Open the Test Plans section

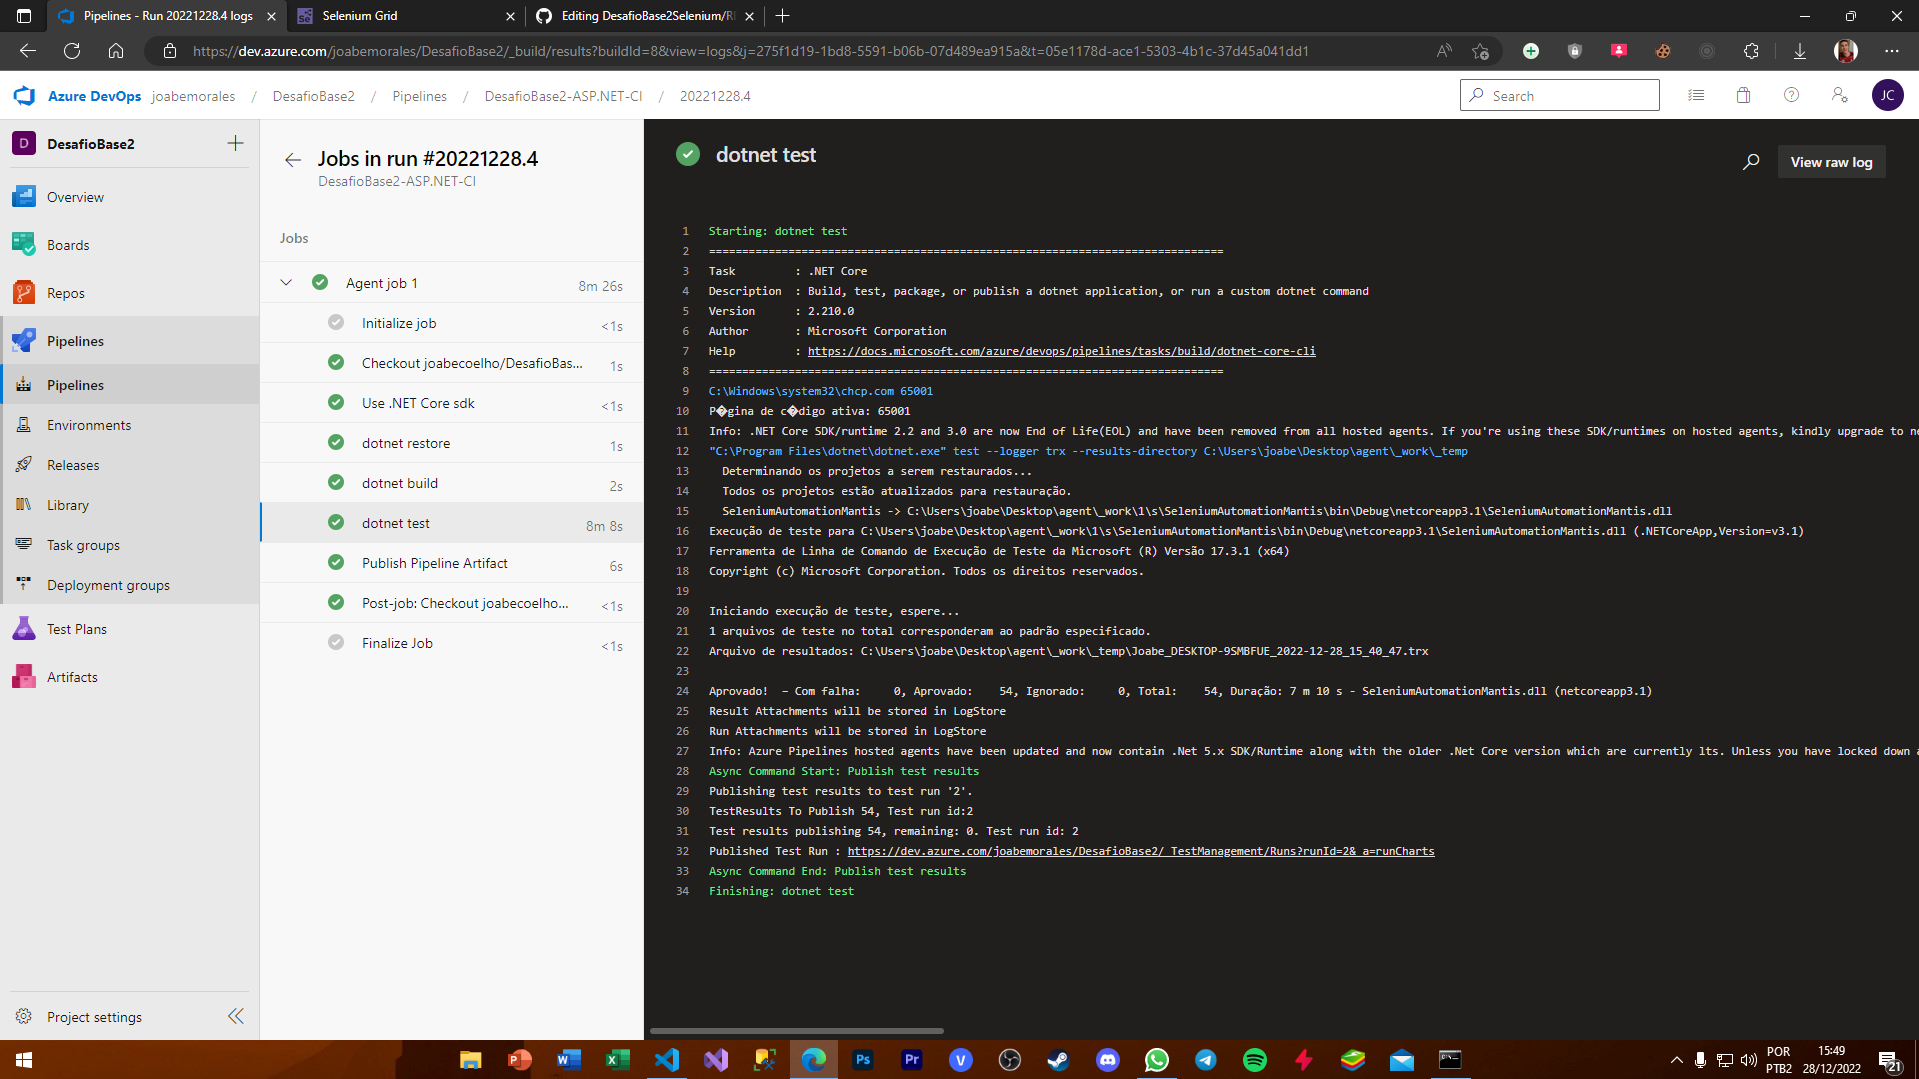pos(77,628)
